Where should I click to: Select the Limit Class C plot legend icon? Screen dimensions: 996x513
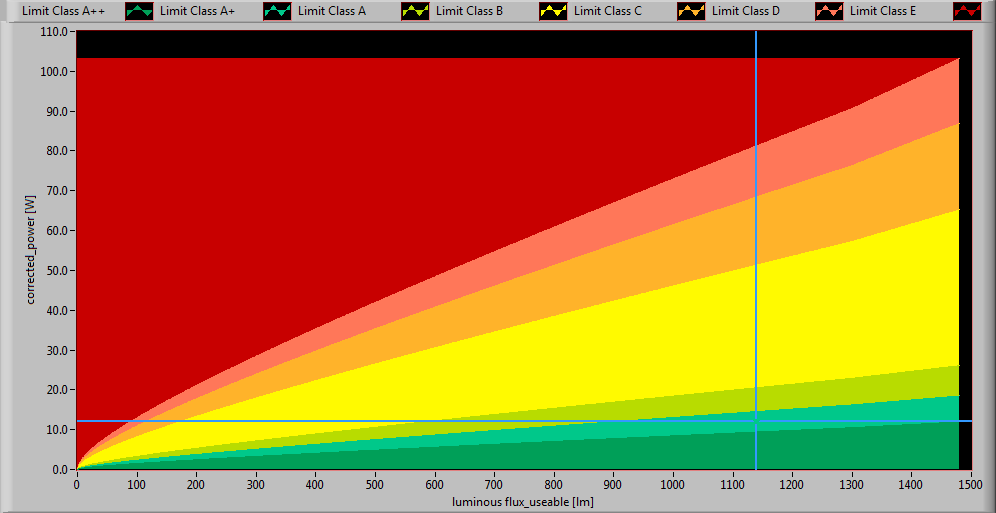coord(692,11)
